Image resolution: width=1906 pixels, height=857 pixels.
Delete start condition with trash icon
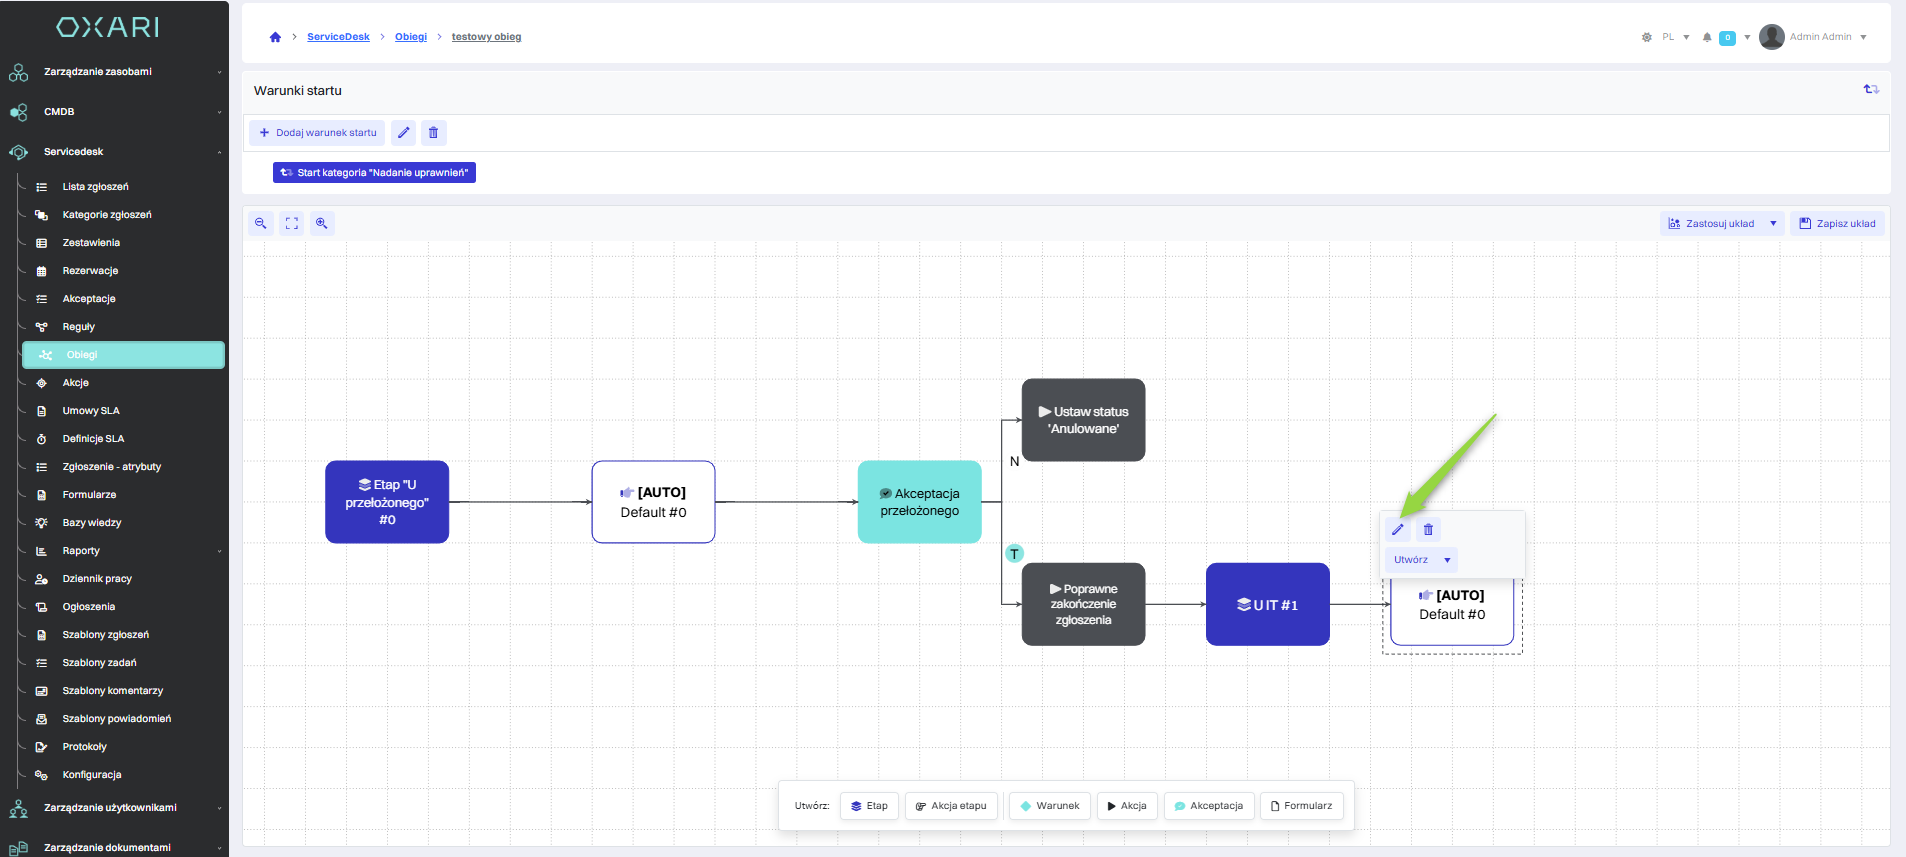[x=433, y=133]
